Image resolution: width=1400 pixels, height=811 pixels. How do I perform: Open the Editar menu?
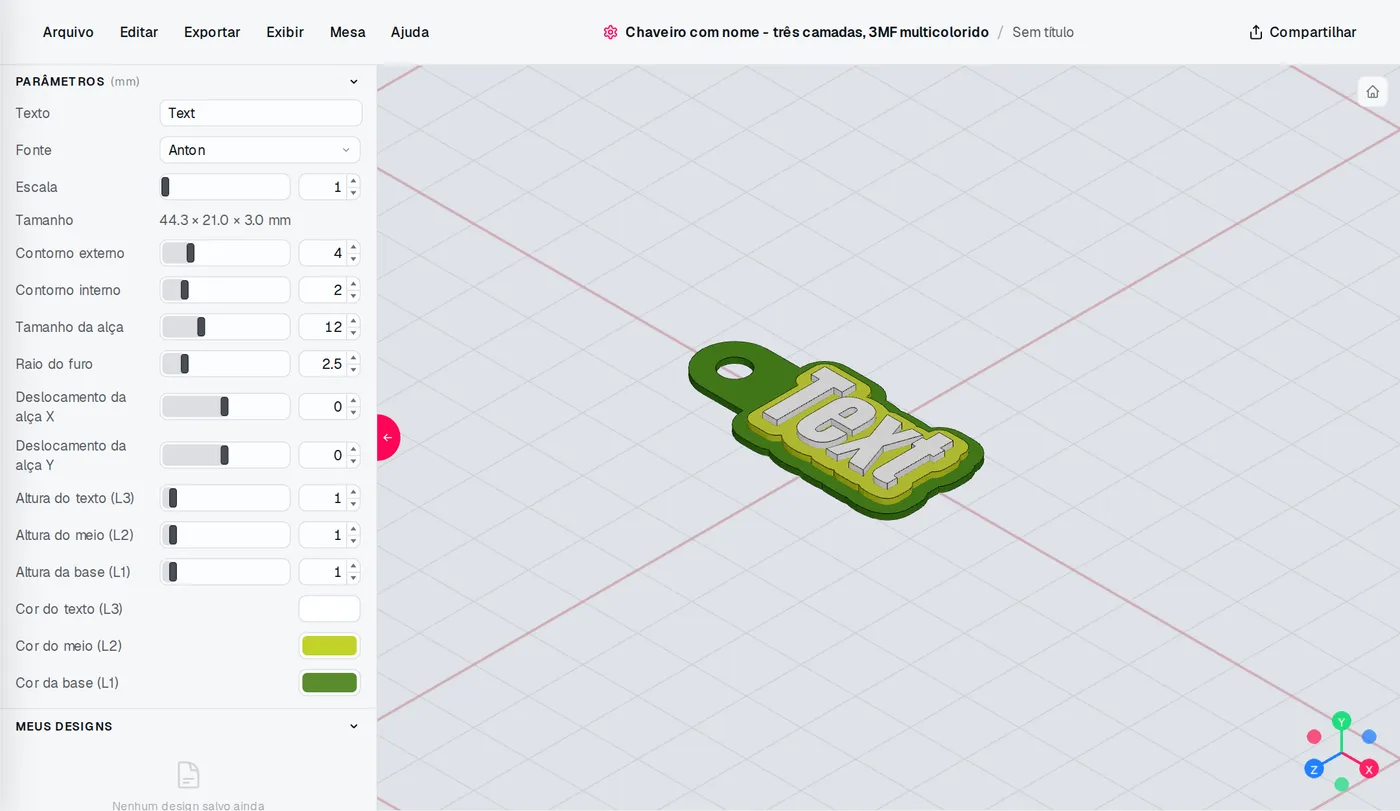pyautogui.click(x=139, y=32)
